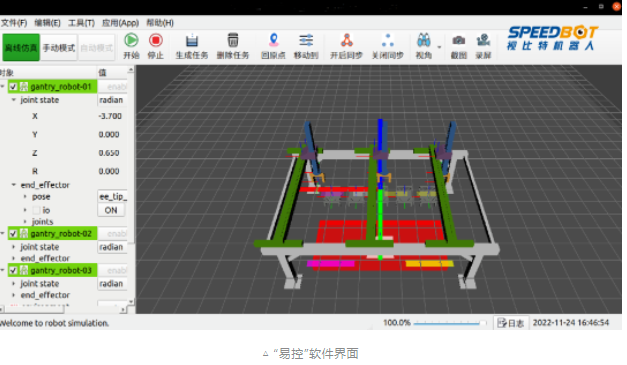Image resolution: width=627 pixels, height=365 pixels.
Task: Expand joint state under gantry_robot-02
Action: pyautogui.click(x=14, y=247)
